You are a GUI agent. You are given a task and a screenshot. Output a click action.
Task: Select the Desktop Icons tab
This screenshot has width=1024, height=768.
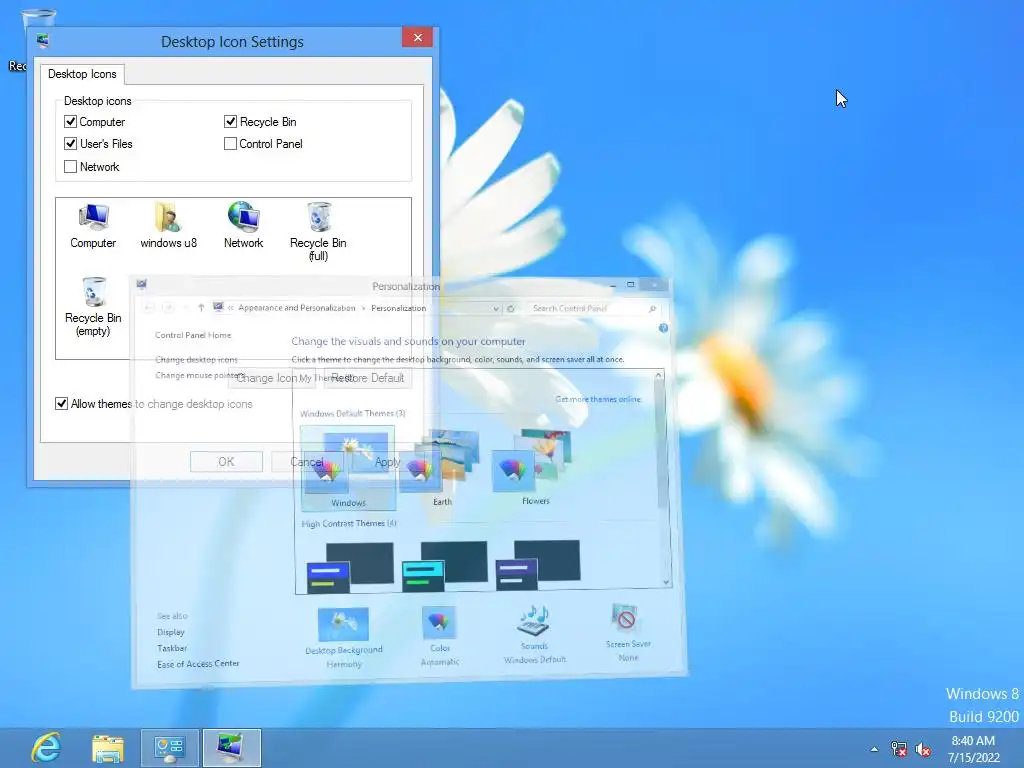click(82, 74)
